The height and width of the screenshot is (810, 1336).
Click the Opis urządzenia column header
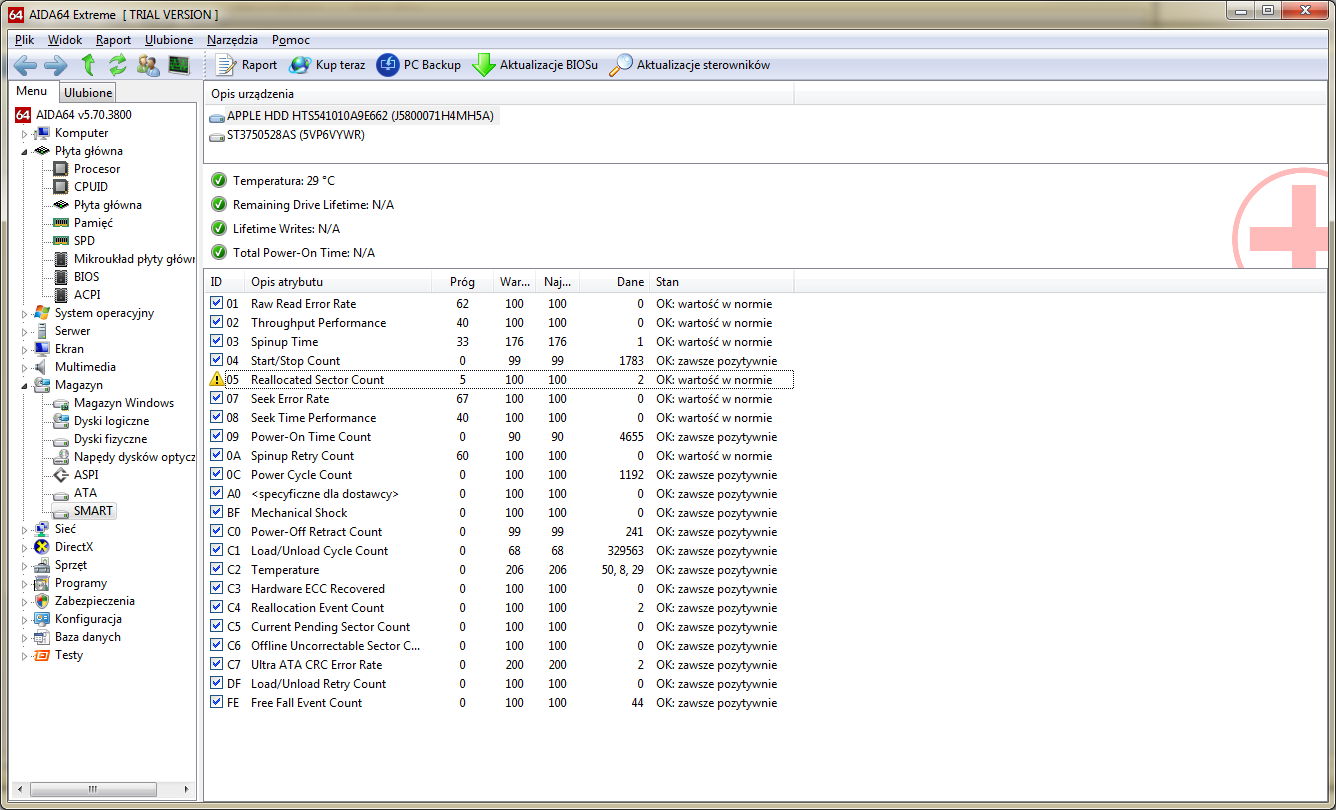tap(498, 94)
